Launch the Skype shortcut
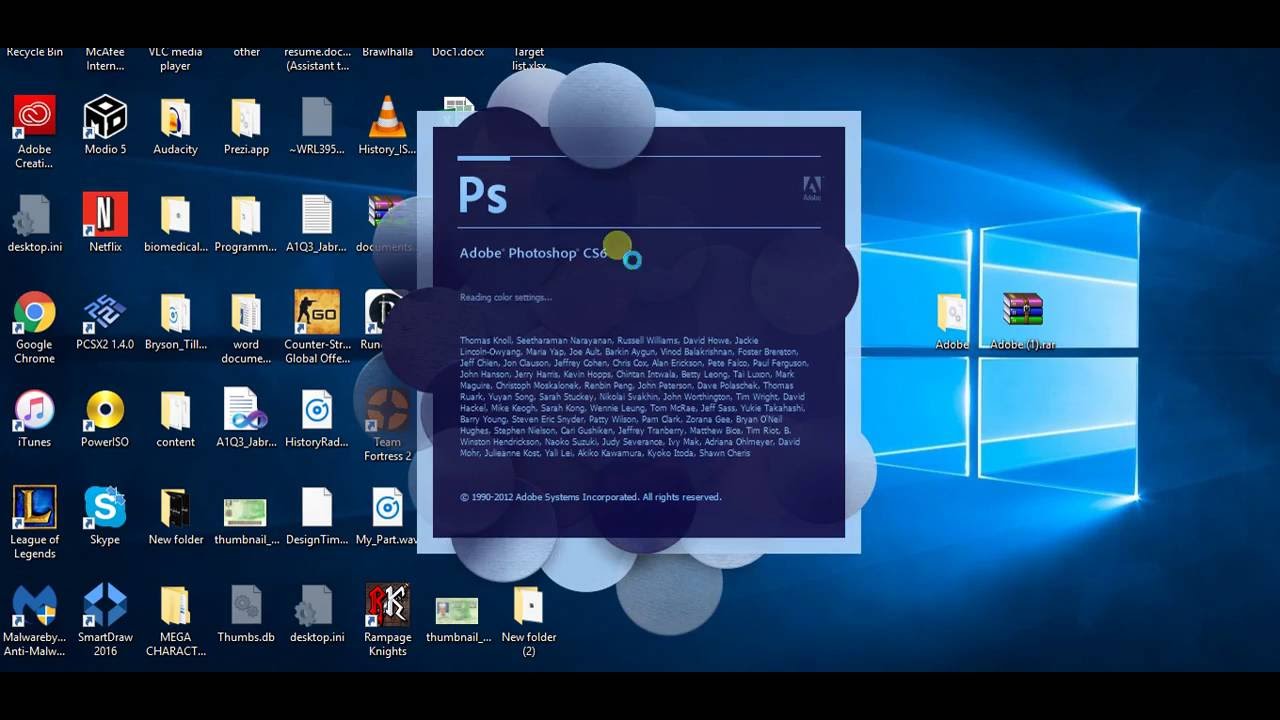 [x=105, y=507]
